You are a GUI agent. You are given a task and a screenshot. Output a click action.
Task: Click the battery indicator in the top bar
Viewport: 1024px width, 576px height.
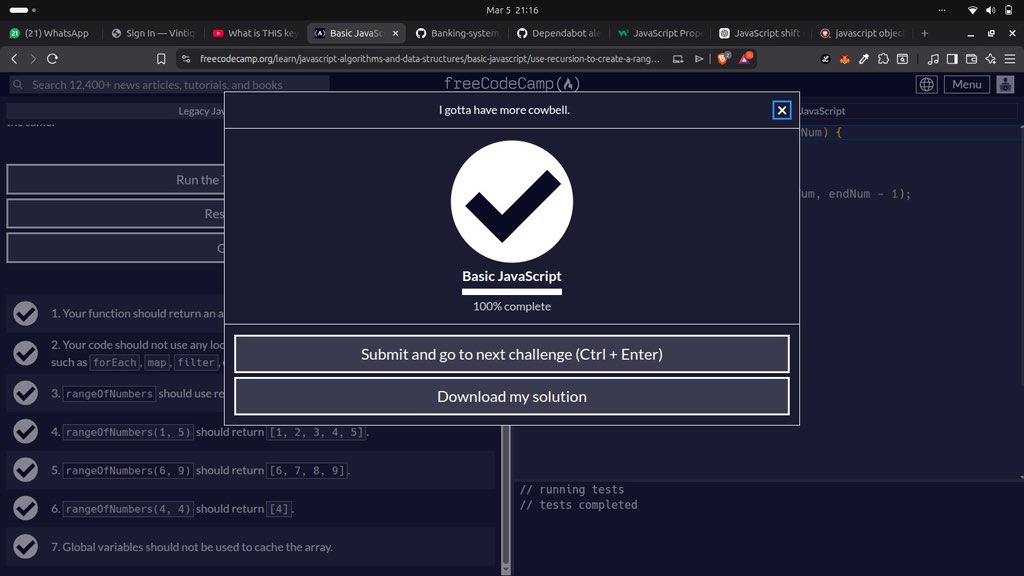(1009, 10)
